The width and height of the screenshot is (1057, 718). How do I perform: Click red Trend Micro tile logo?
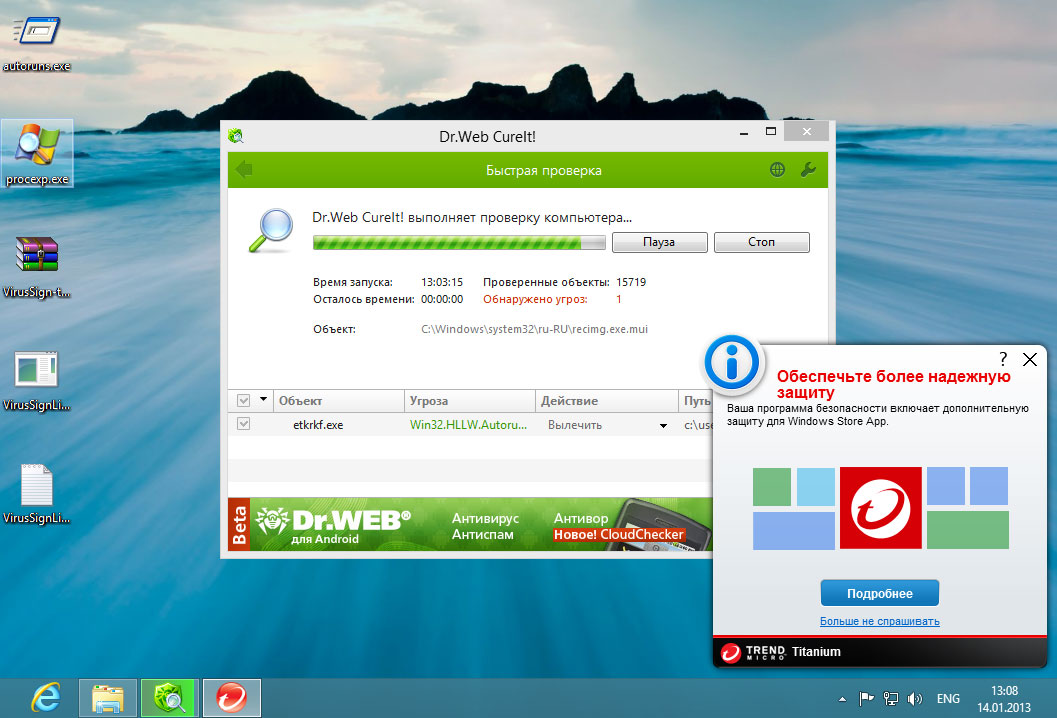880,508
